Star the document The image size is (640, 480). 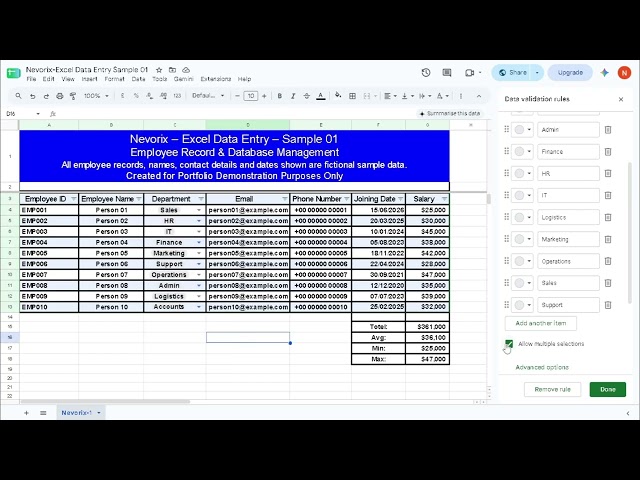(x=159, y=70)
